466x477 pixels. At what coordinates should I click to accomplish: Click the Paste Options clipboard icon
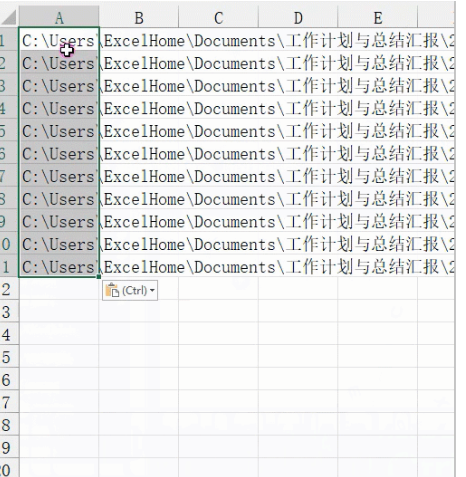[x=112, y=290]
